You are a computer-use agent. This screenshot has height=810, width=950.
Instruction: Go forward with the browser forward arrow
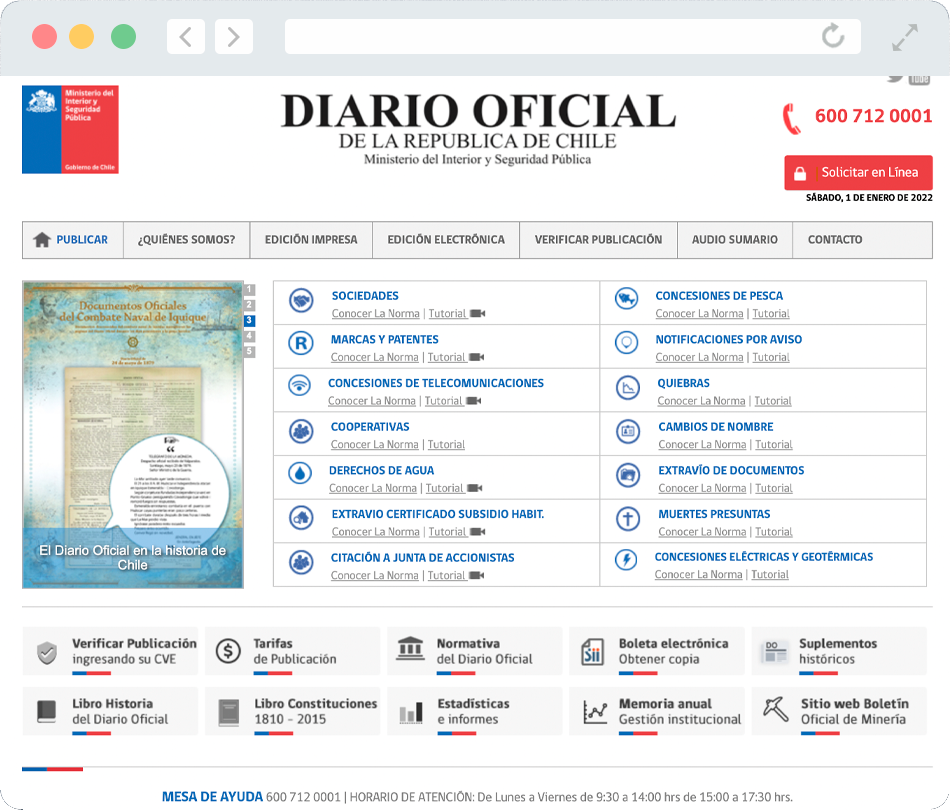[x=234, y=37]
